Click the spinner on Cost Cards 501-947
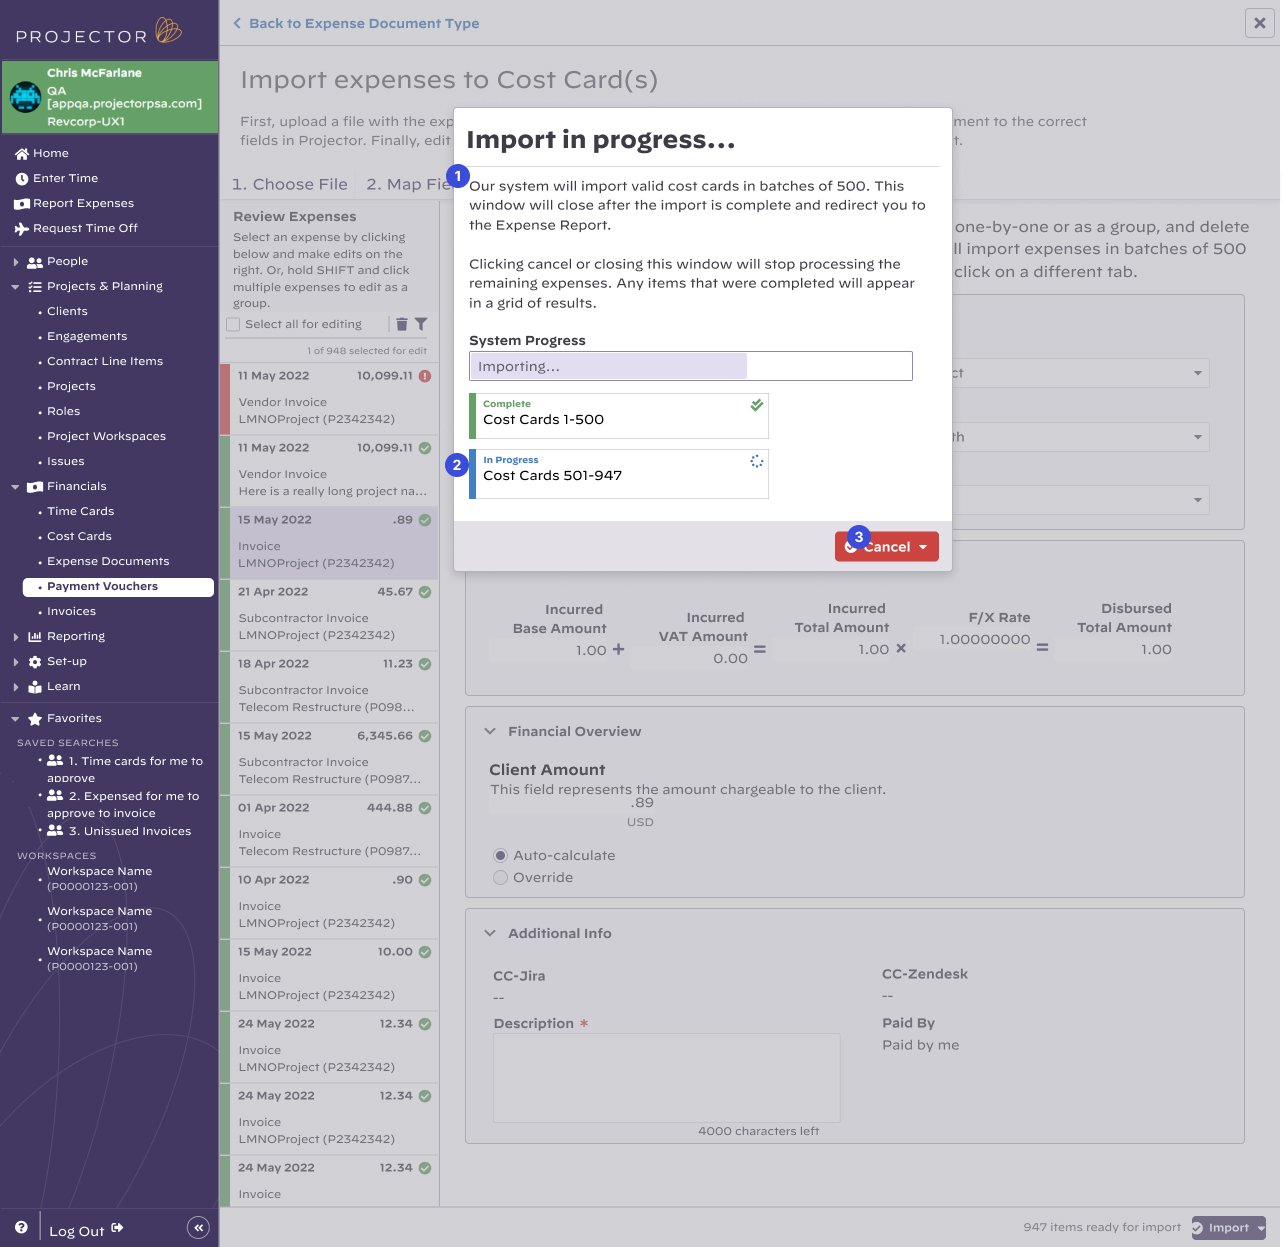The height and width of the screenshot is (1247, 1283). click(757, 461)
